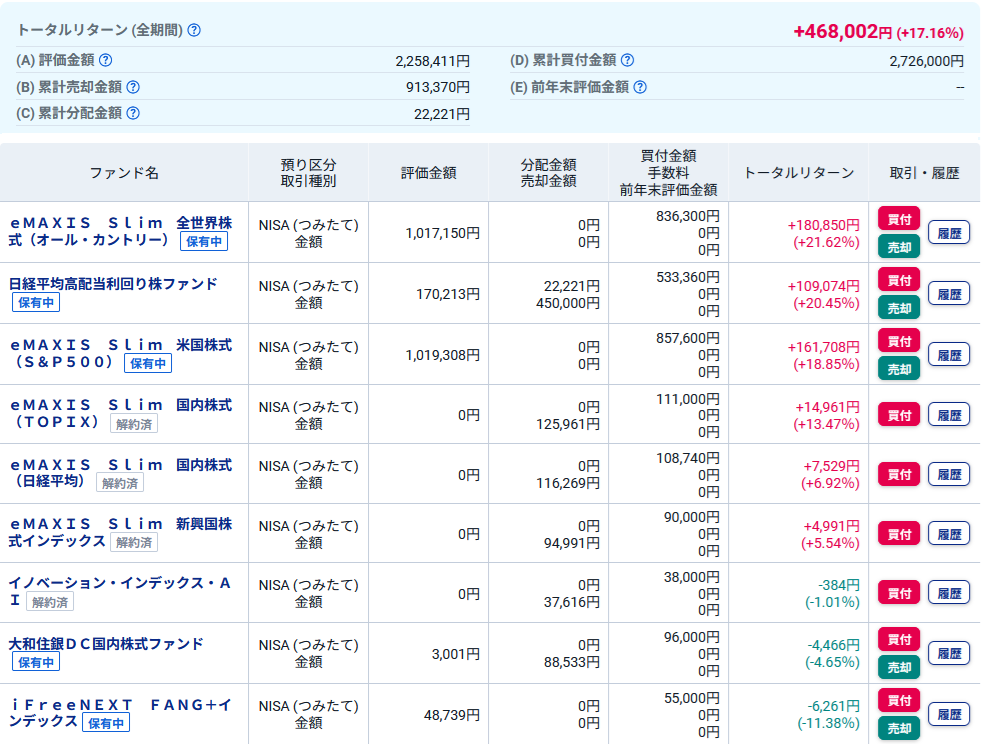
Task: Click 売却 button for 全世界株式 fund
Action: 899,248
